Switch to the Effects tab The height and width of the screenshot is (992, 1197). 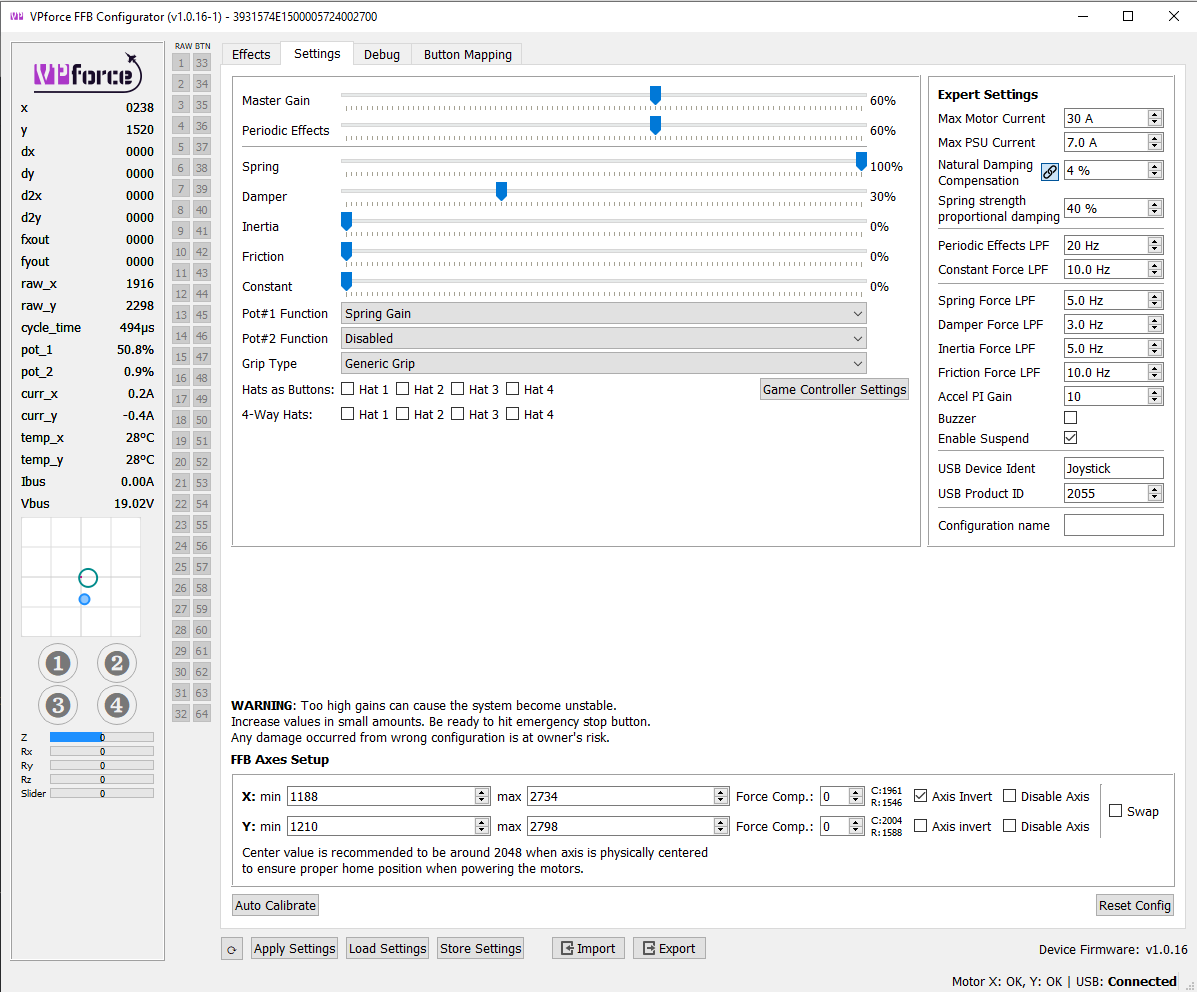click(x=251, y=54)
